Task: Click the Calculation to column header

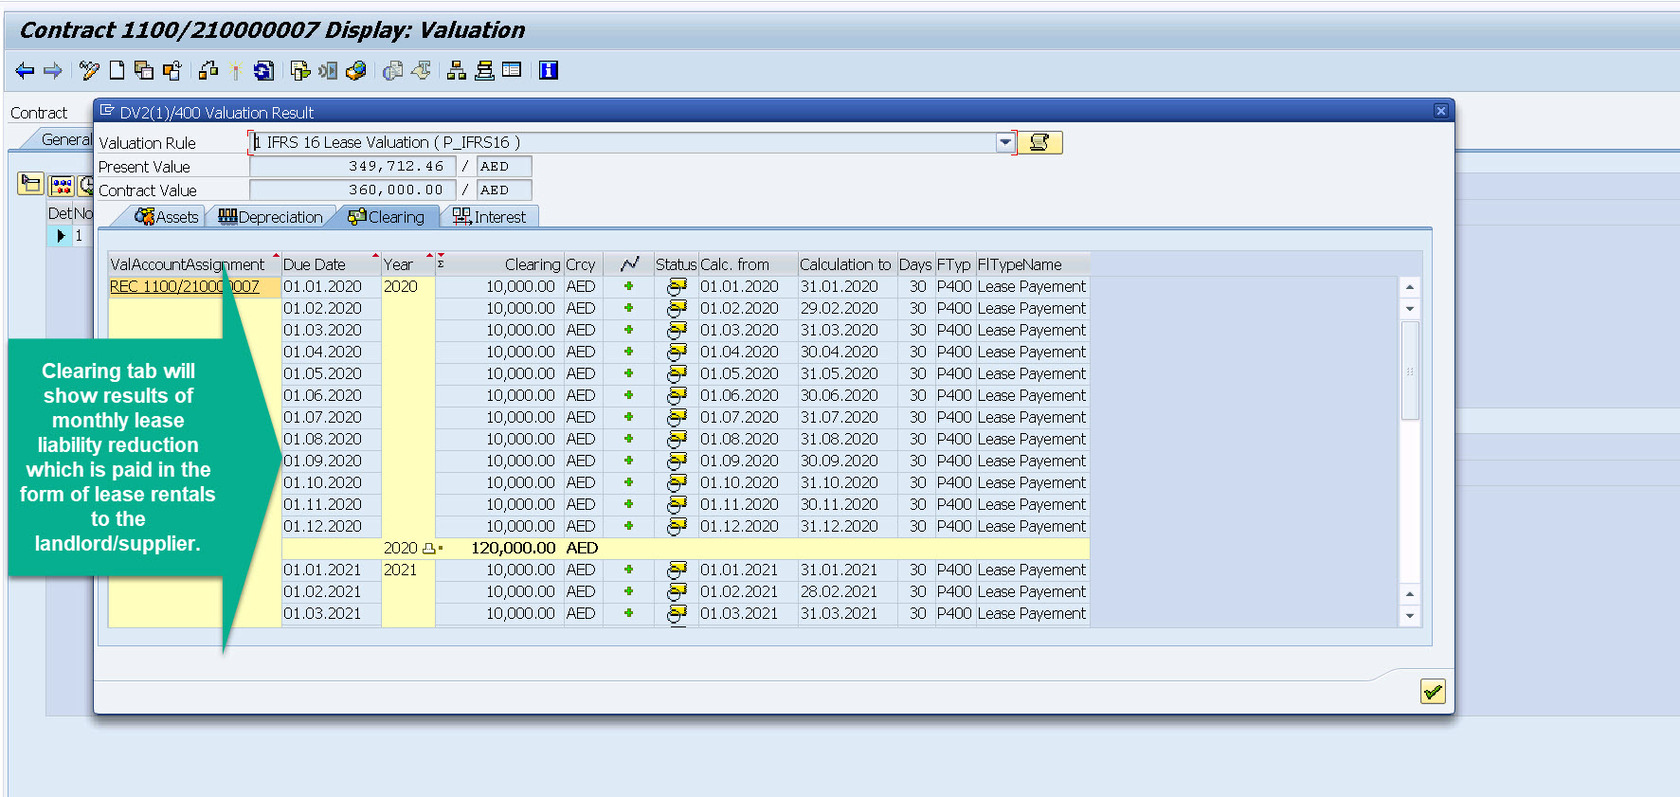Action: pyautogui.click(x=846, y=264)
